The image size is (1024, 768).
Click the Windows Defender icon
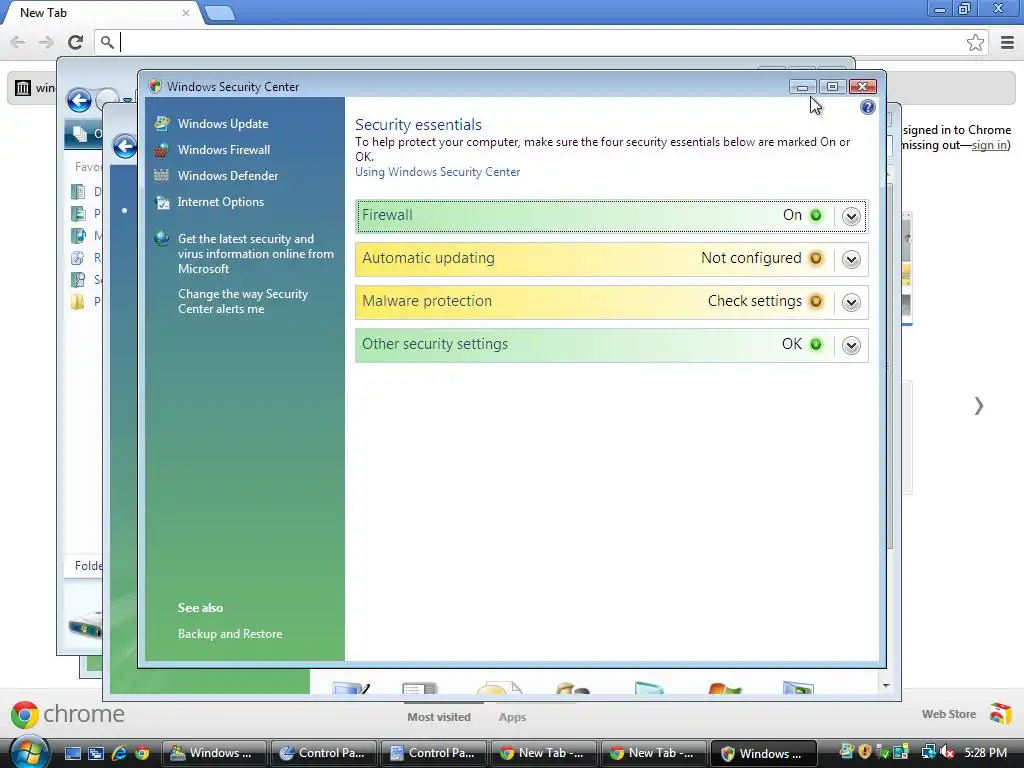click(161, 175)
